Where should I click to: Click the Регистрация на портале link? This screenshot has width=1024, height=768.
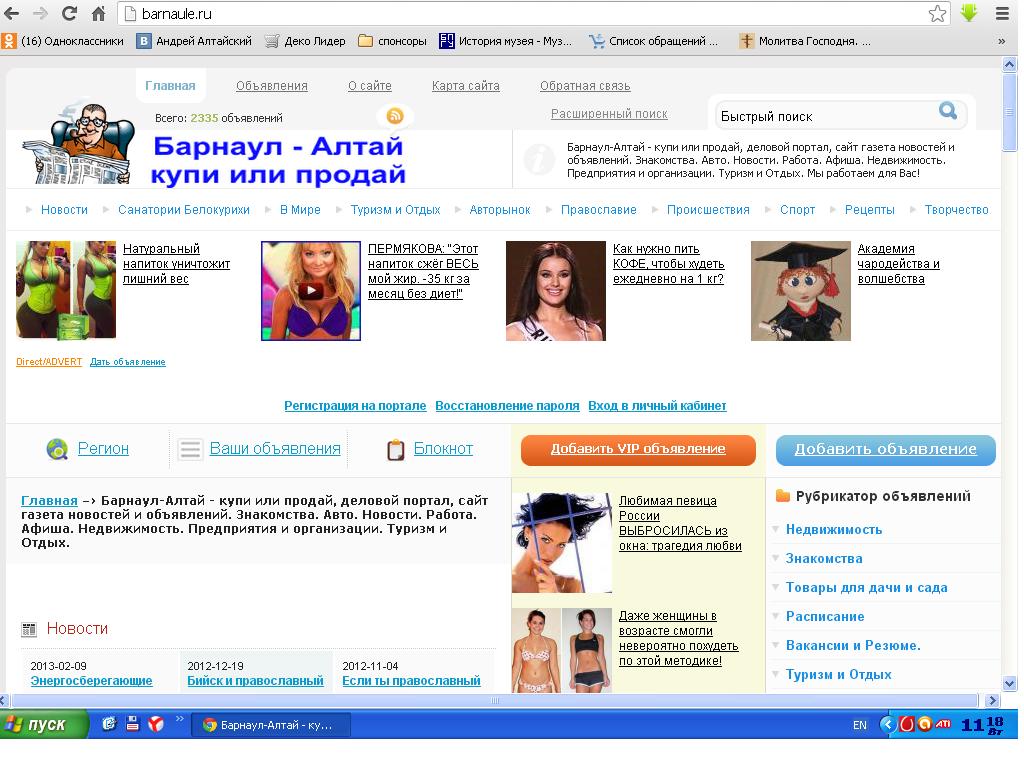355,406
